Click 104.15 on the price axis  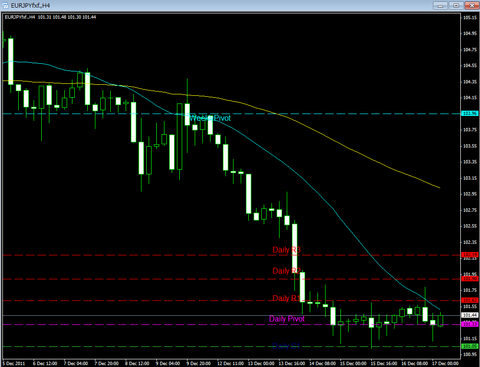pos(470,98)
